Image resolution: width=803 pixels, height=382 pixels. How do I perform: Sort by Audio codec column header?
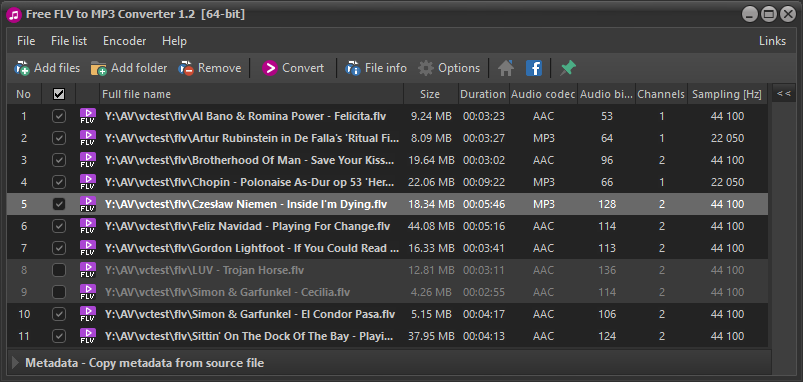click(543, 94)
